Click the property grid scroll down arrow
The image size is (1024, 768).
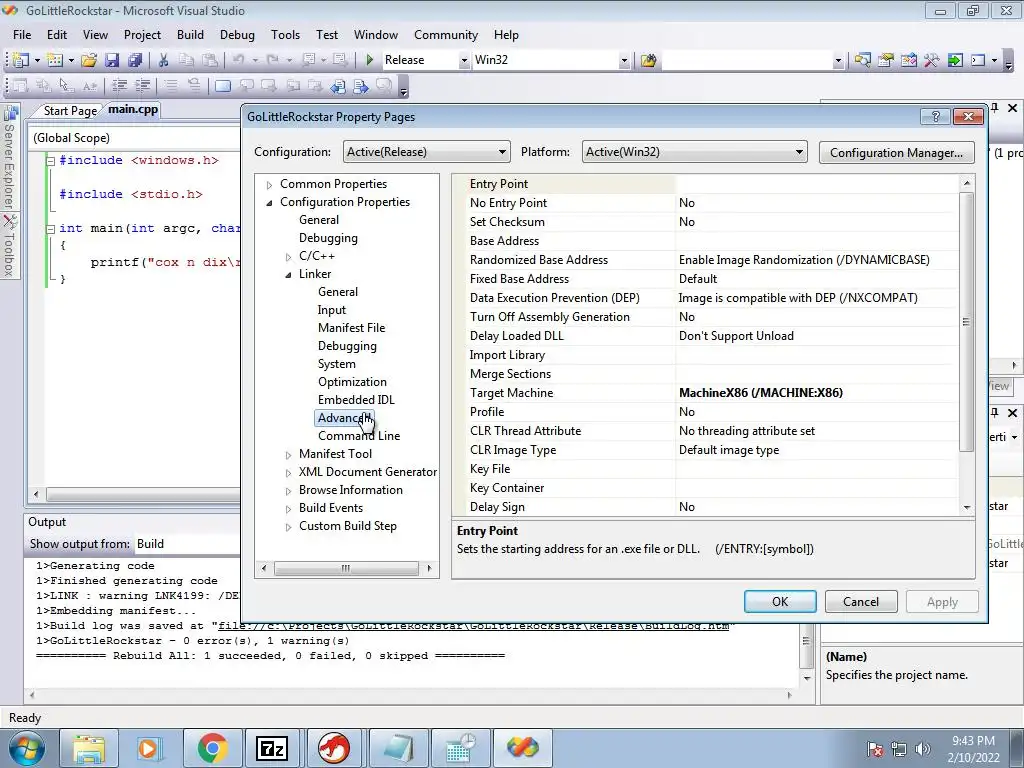click(967, 507)
